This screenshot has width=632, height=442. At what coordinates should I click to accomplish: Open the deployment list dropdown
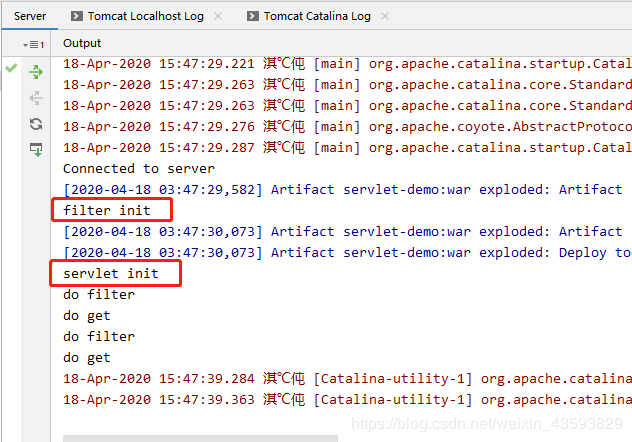pos(33,44)
